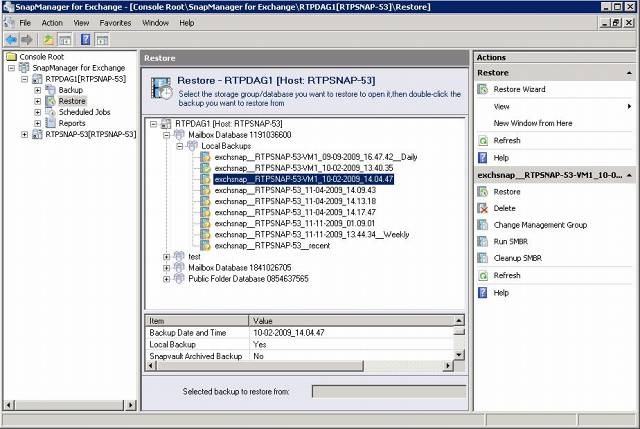Image resolution: width=640 pixels, height=429 pixels.
Task: Click the Cleanup SMBR icon
Action: pos(483,258)
